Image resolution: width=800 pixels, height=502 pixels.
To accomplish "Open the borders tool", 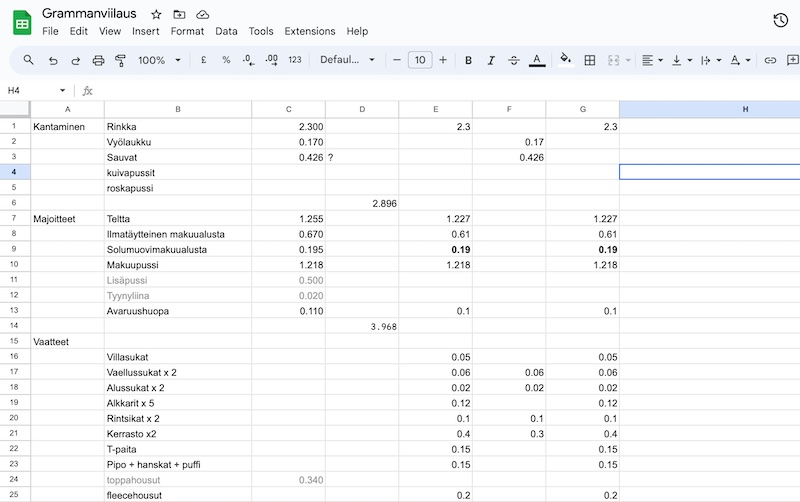I will pyautogui.click(x=590, y=60).
